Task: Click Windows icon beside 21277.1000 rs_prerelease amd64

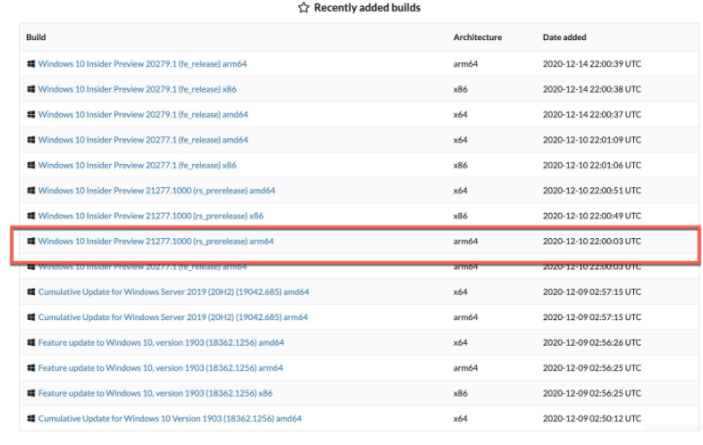Action: [32, 190]
